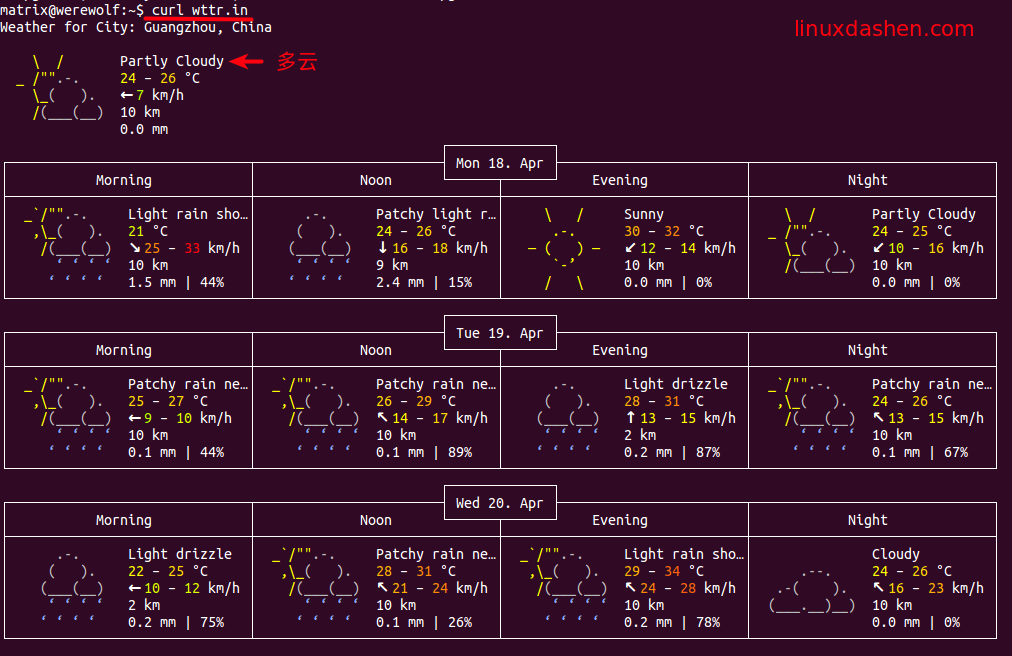Click the Morning column header under Monday

(124, 180)
